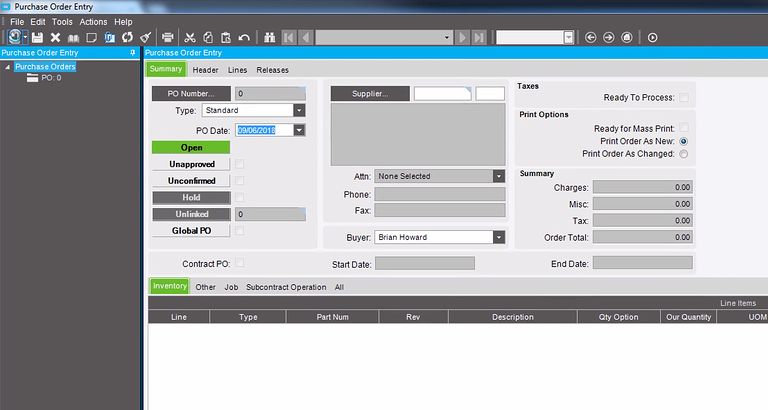768x410 pixels.
Task: Switch to the Releases tab
Action: pyautogui.click(x=273, y=70)
